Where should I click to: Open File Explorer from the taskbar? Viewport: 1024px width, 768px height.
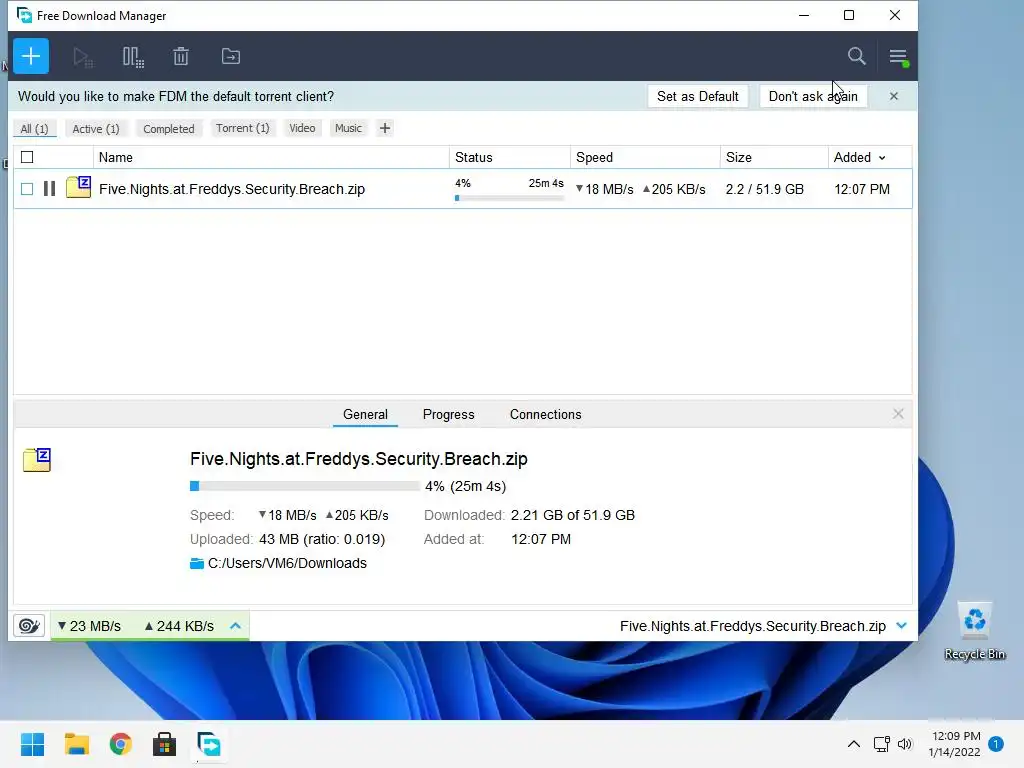(x=76, y=744)
